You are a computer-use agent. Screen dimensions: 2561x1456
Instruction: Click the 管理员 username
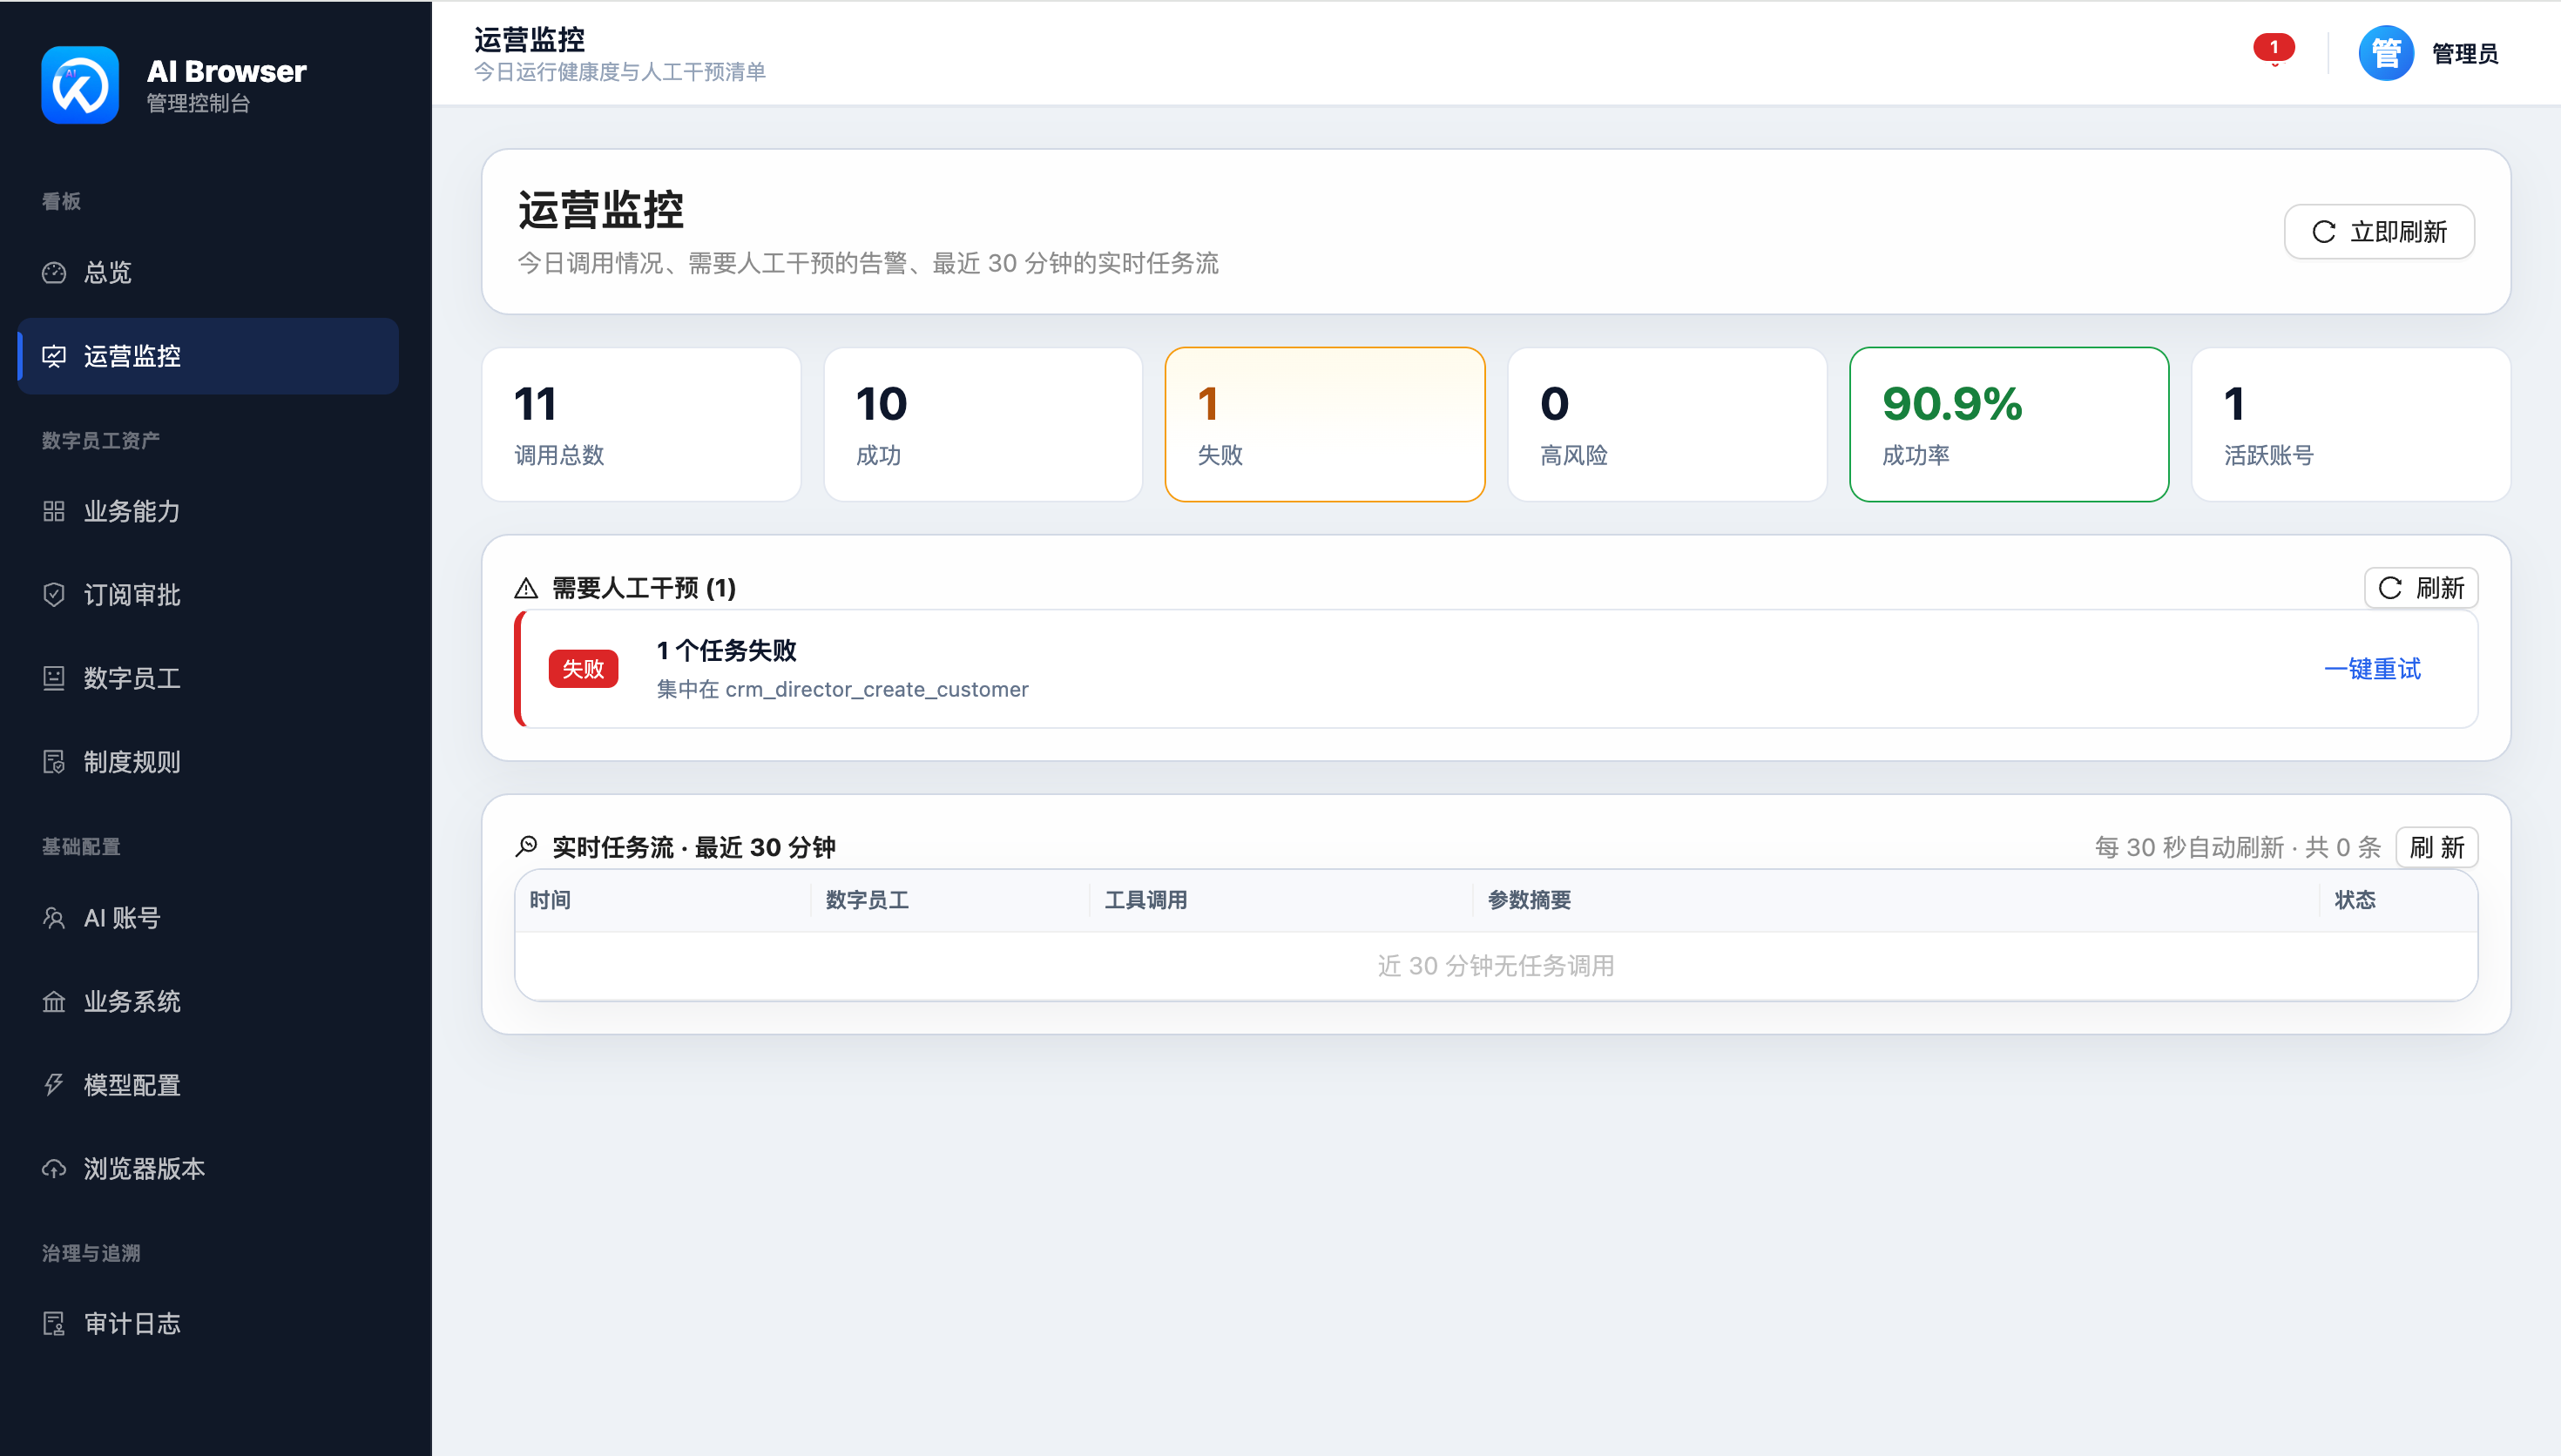tap(2465, 54)
